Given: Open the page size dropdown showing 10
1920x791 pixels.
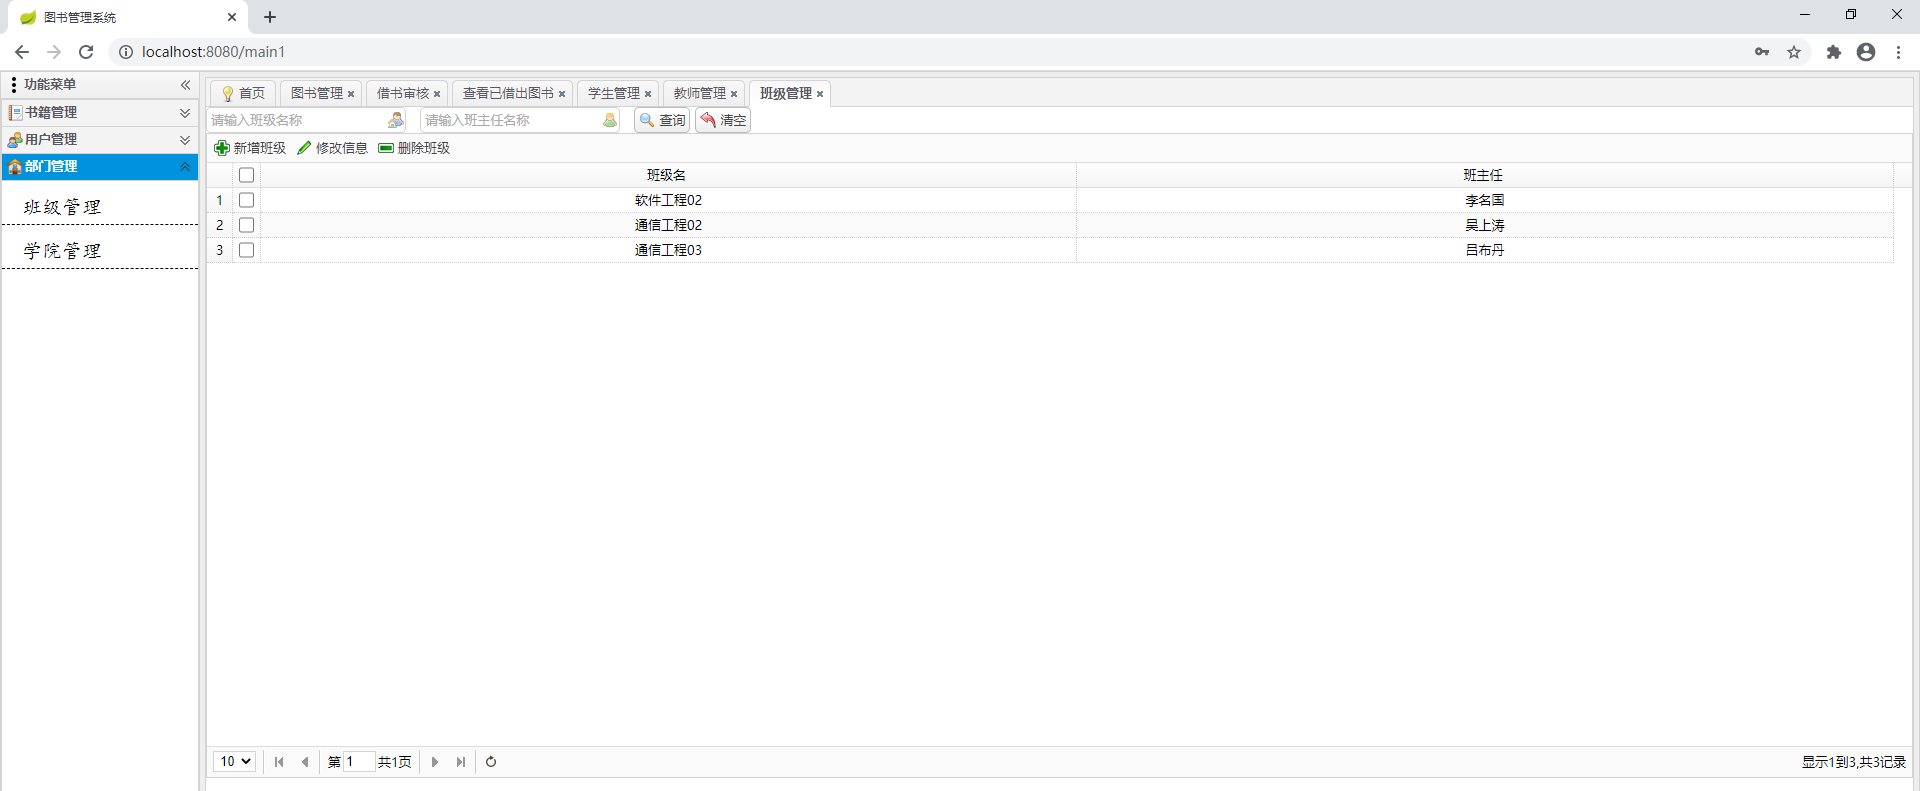Looking at the screenshot, I should [235, 762].
